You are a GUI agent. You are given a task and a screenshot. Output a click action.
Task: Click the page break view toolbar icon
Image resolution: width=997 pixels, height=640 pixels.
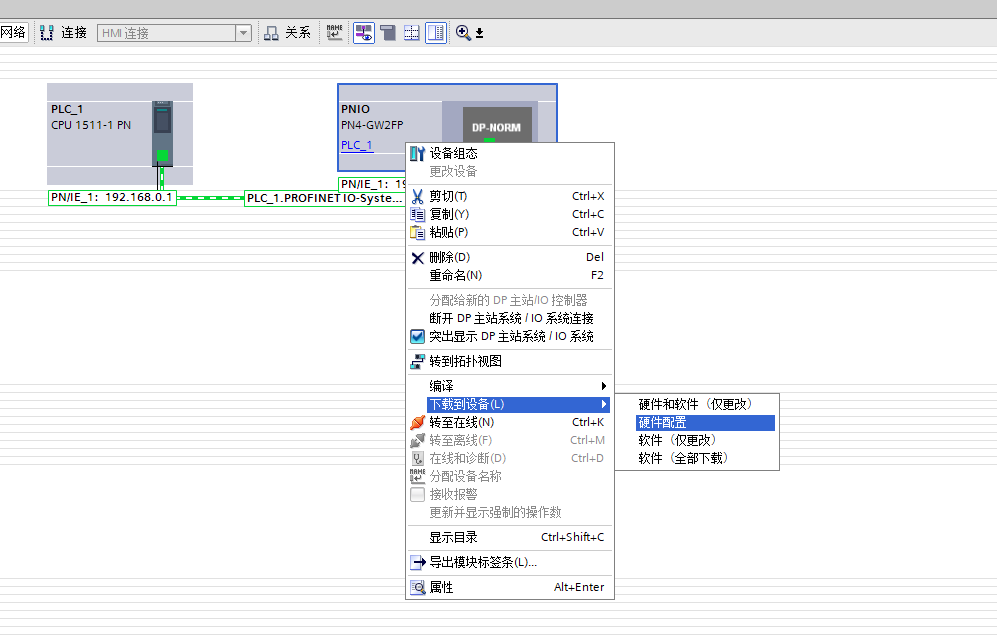coord(388,32)
